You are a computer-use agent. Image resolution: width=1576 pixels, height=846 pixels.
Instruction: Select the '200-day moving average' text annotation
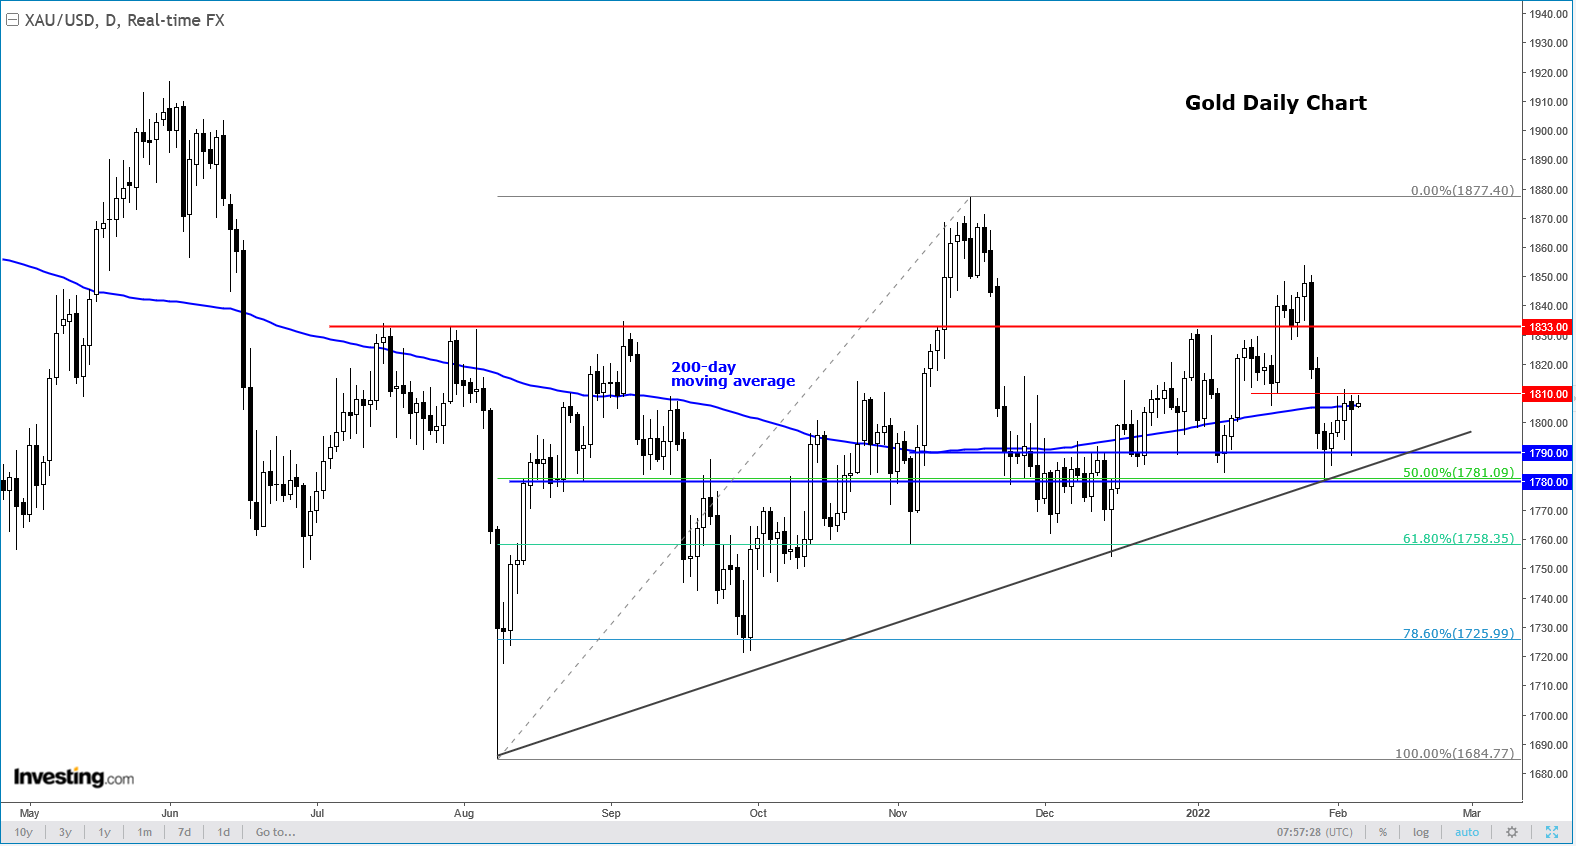pos(733,374)
